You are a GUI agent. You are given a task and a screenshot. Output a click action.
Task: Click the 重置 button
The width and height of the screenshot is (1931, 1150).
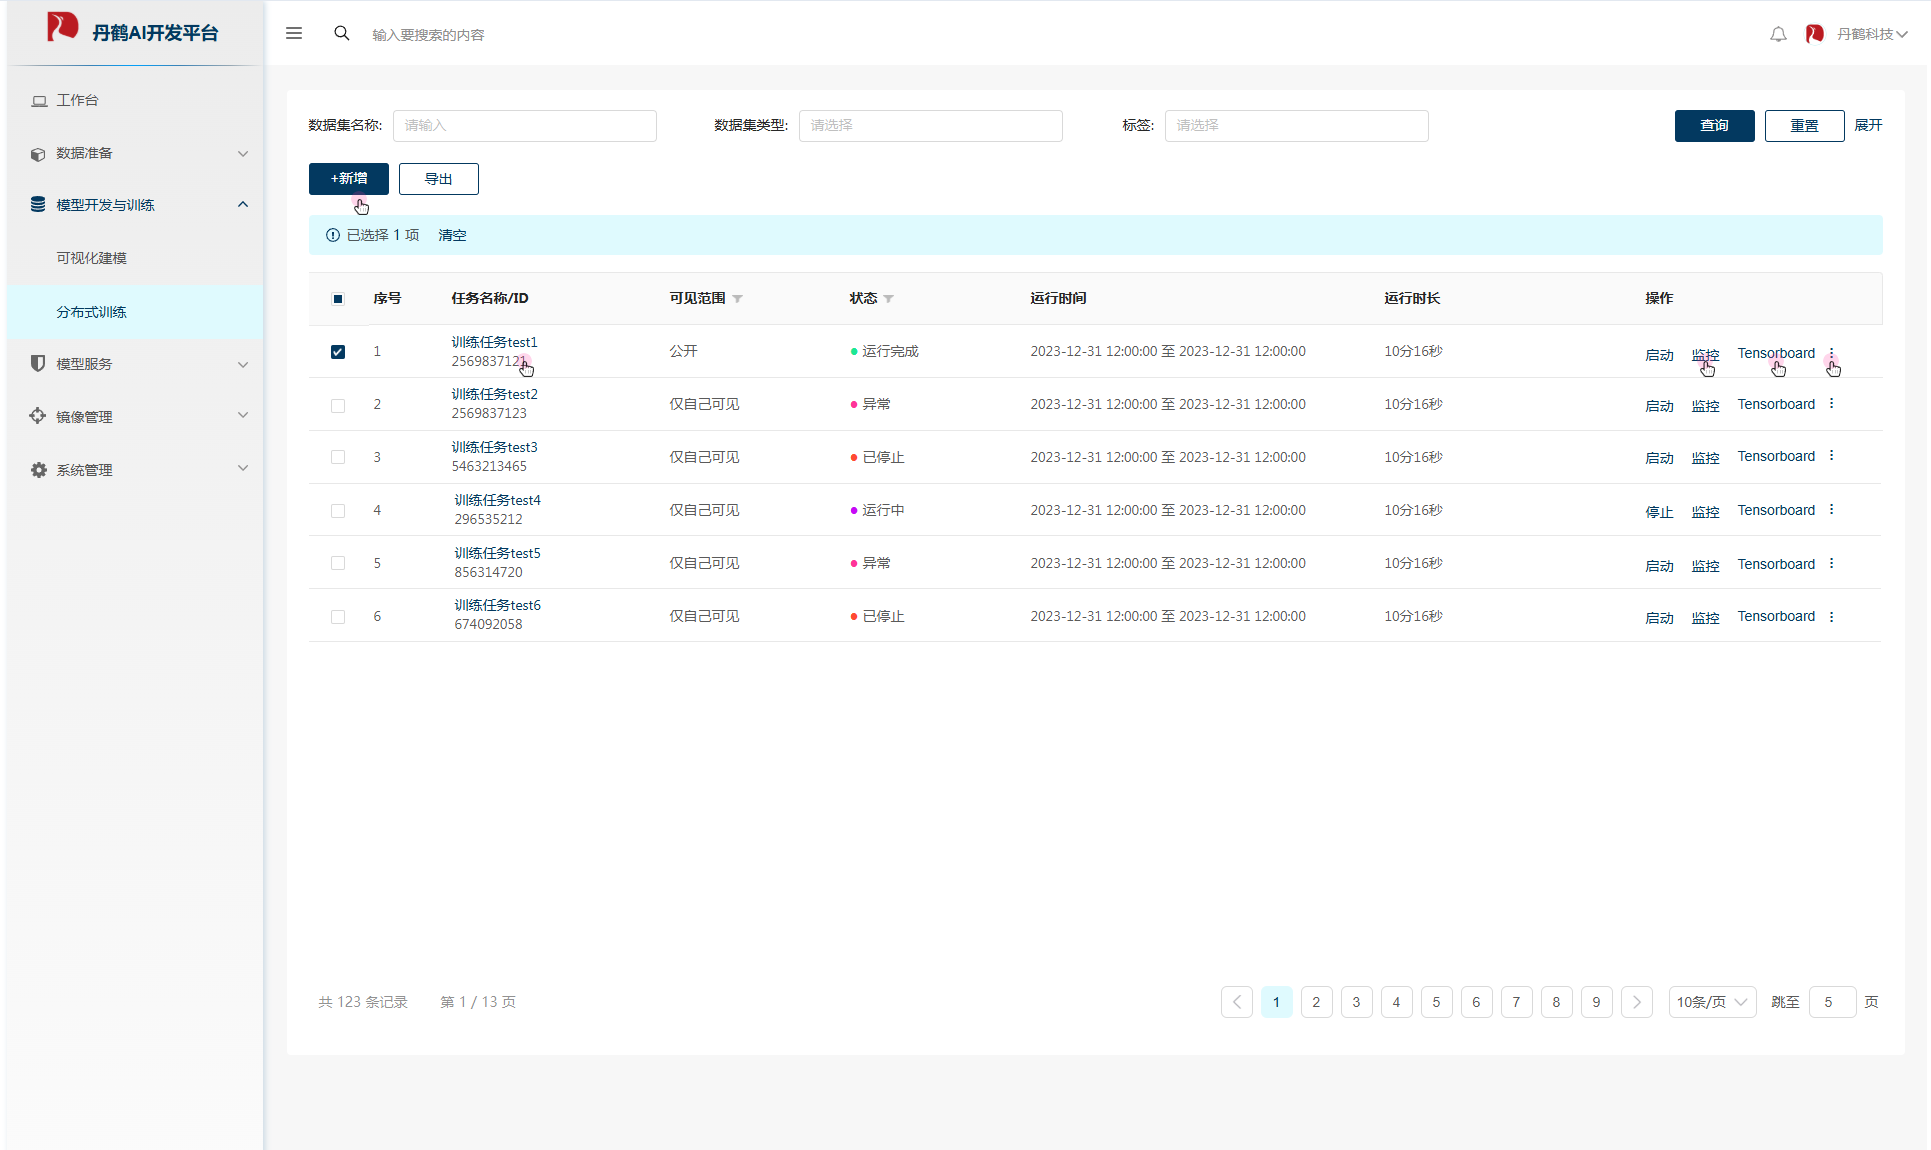coord(1804,126)
